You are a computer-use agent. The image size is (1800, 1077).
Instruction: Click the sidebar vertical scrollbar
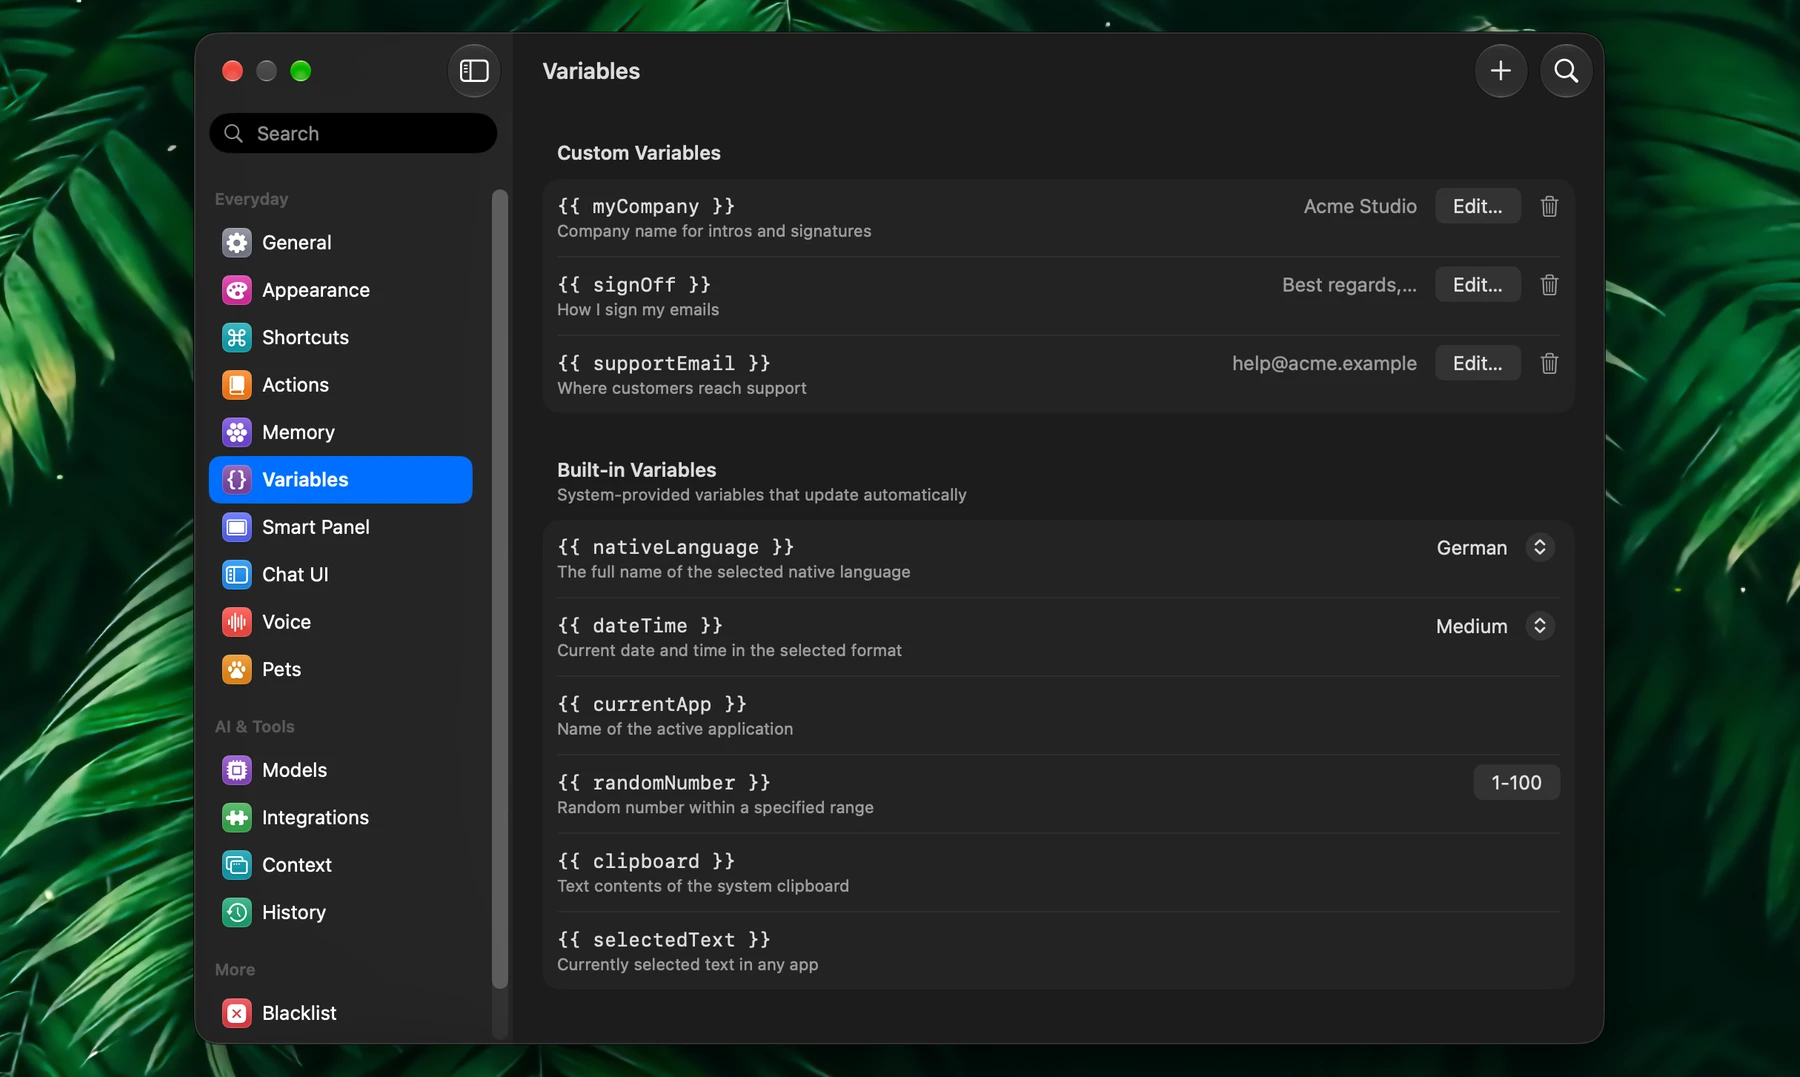(500, 588)
